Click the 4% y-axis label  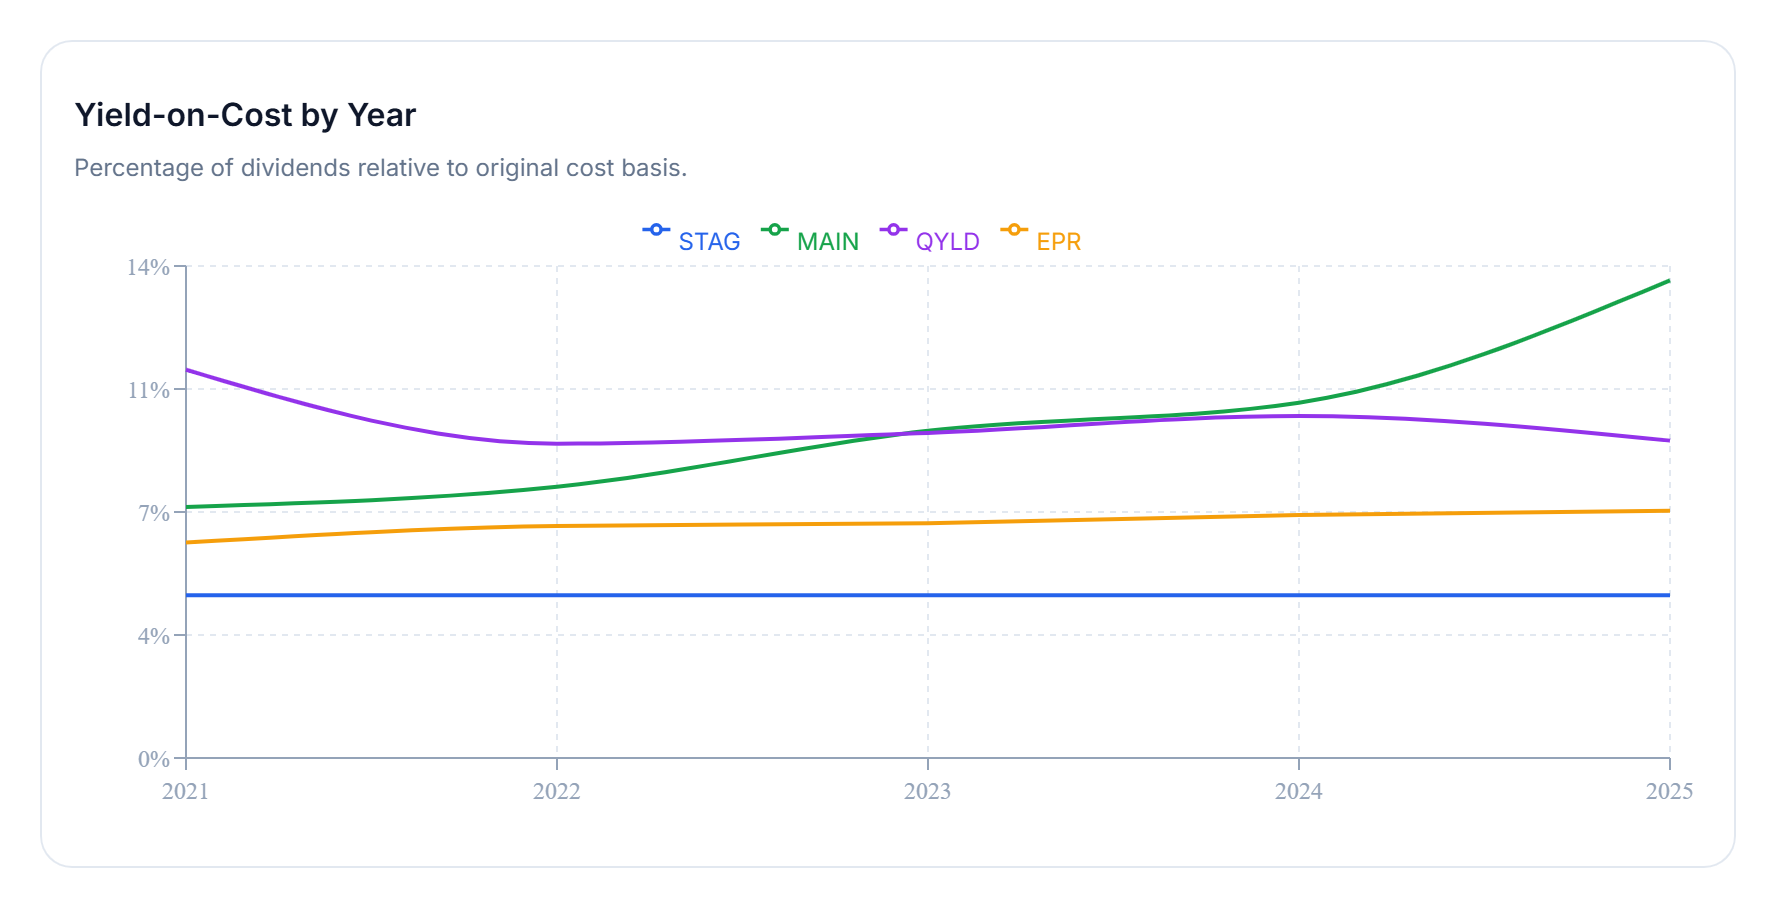[x=154, y=636]
